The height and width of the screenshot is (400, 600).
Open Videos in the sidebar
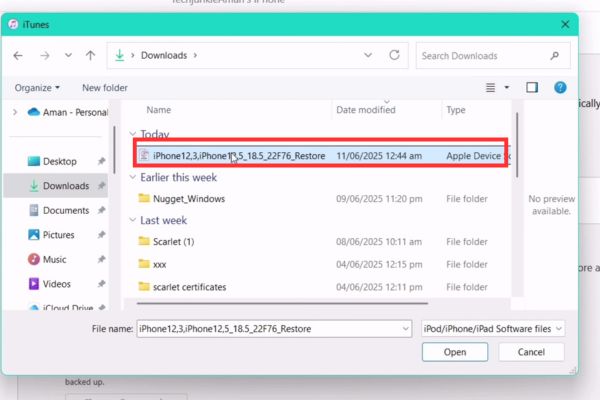point(49,284)
